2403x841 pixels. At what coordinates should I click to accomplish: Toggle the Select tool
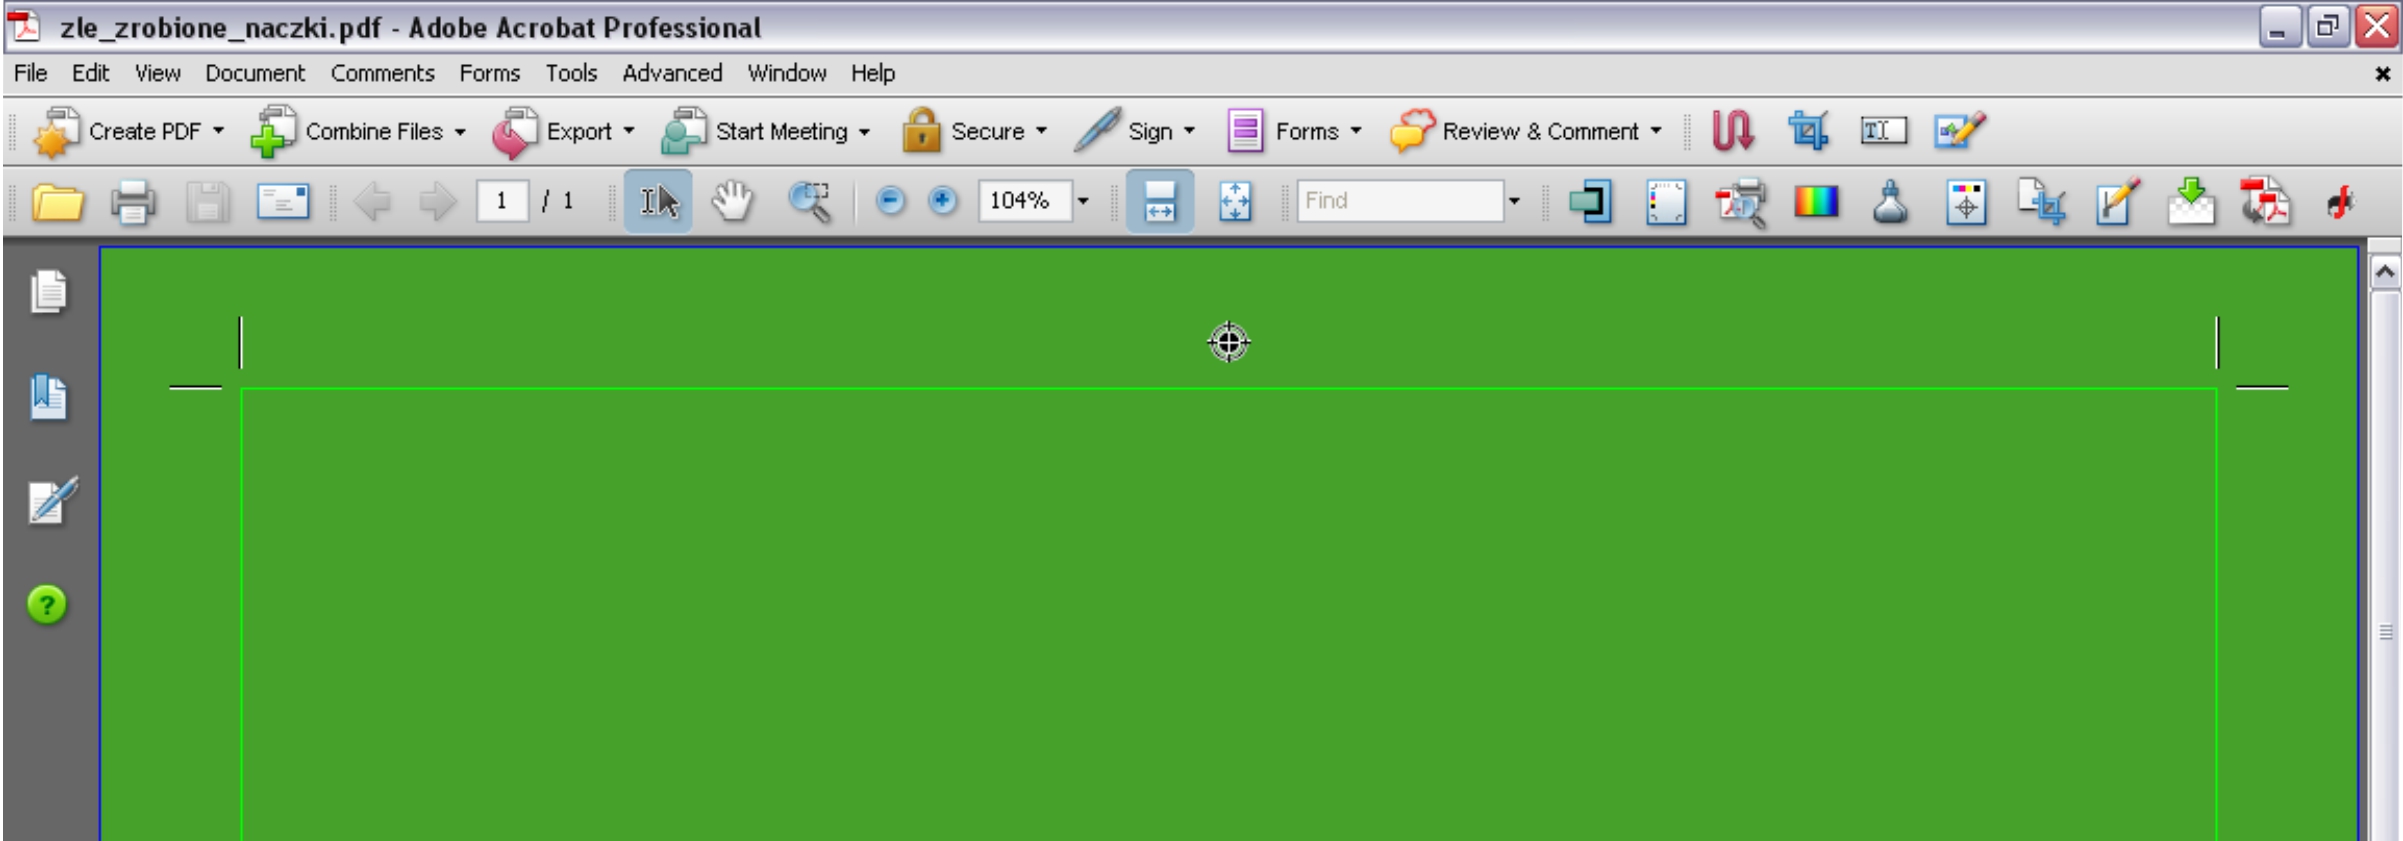tap(658, 202)
